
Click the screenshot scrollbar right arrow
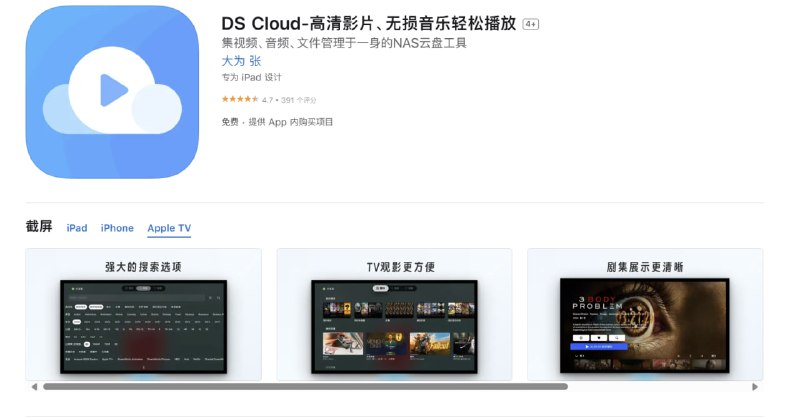(755, 387)
